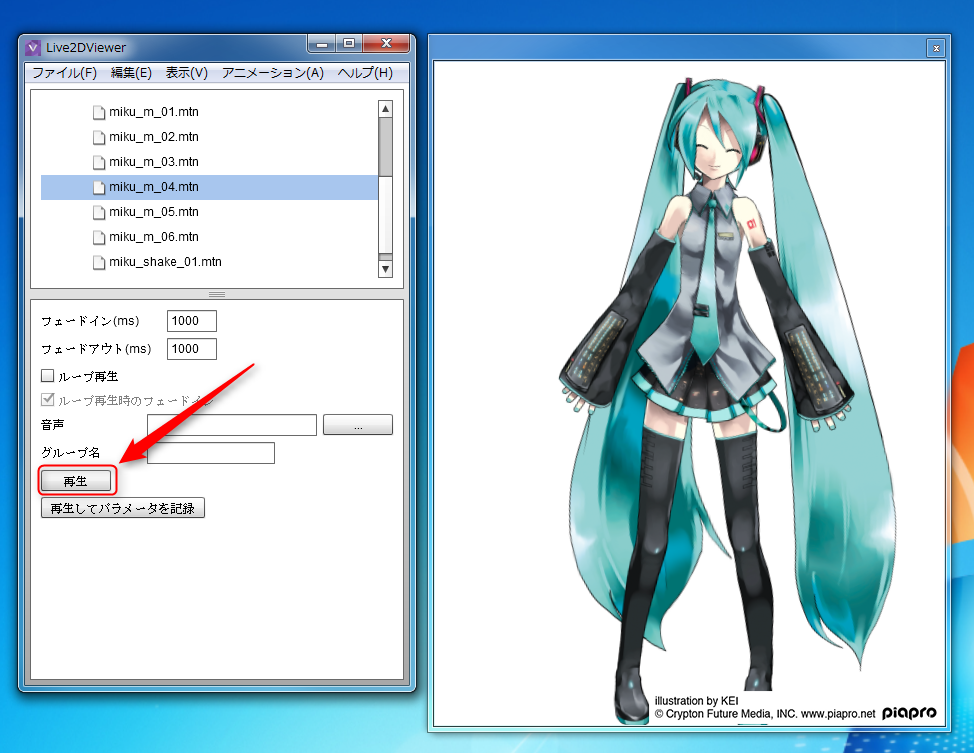
Task: Click the file icon beside miku_shake_01.mtn
Action: point(98,262)
